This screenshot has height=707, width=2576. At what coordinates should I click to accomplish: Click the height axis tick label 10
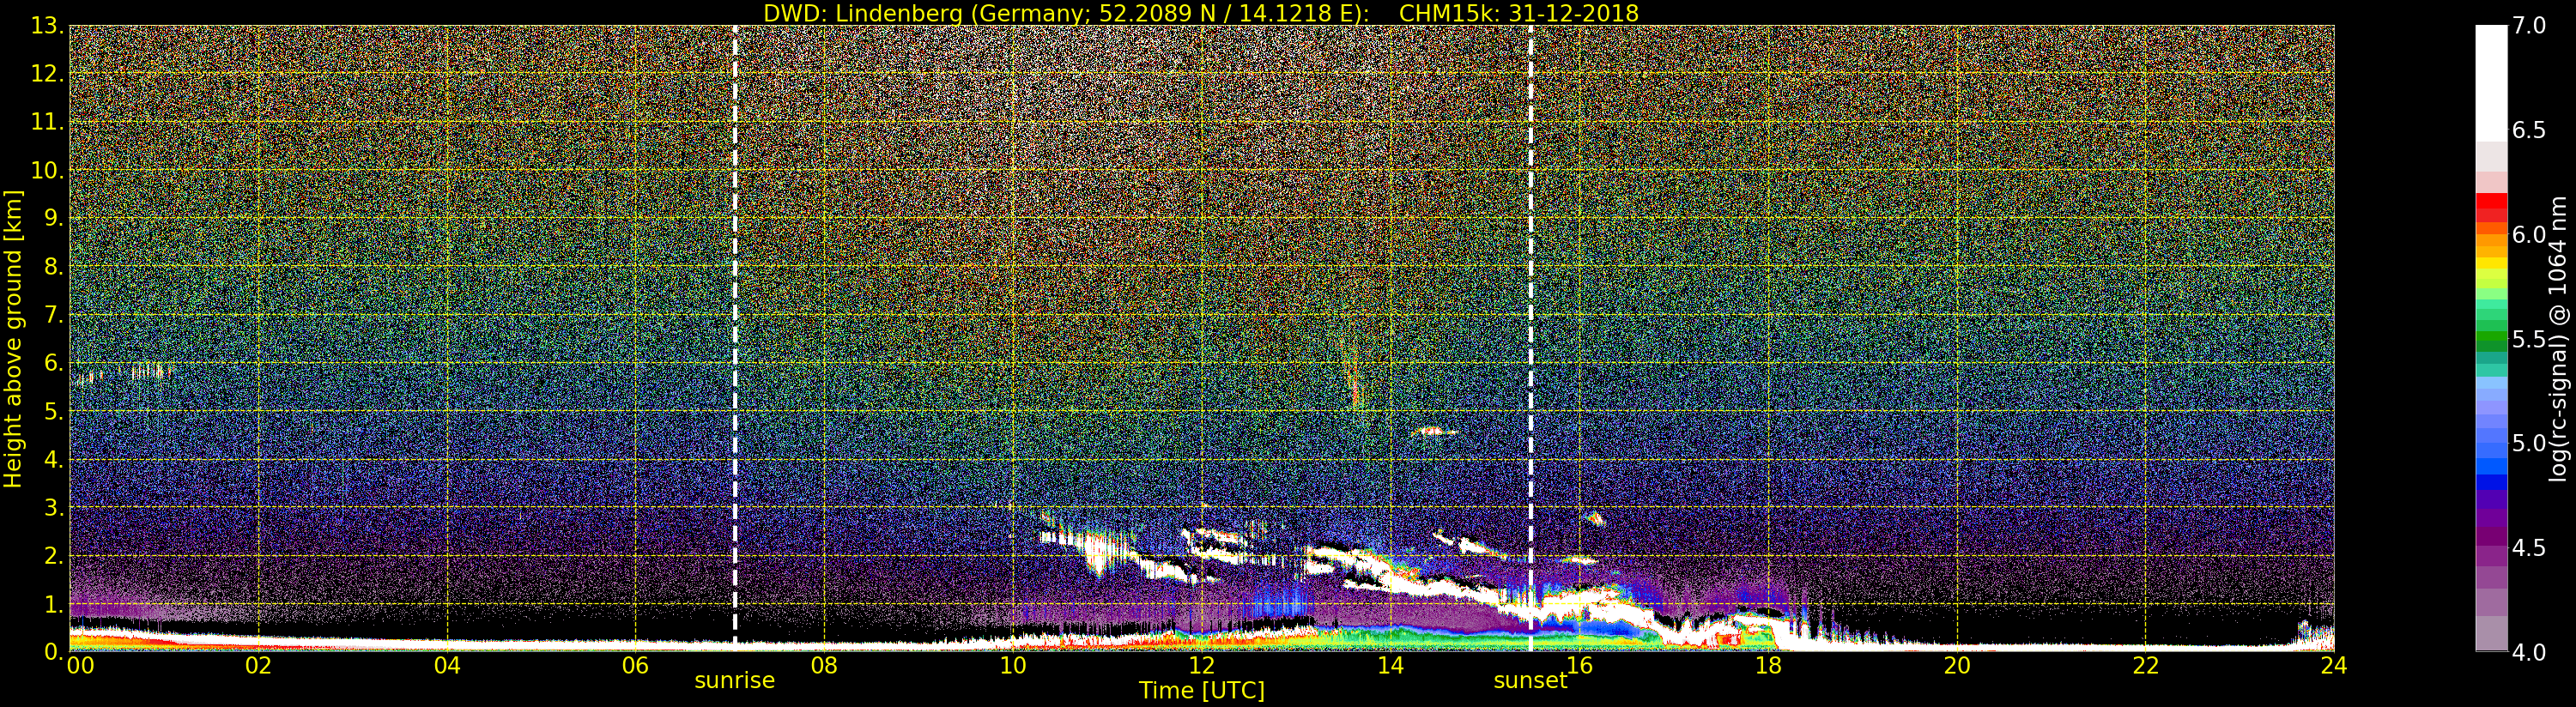click(x=46, y=170)
